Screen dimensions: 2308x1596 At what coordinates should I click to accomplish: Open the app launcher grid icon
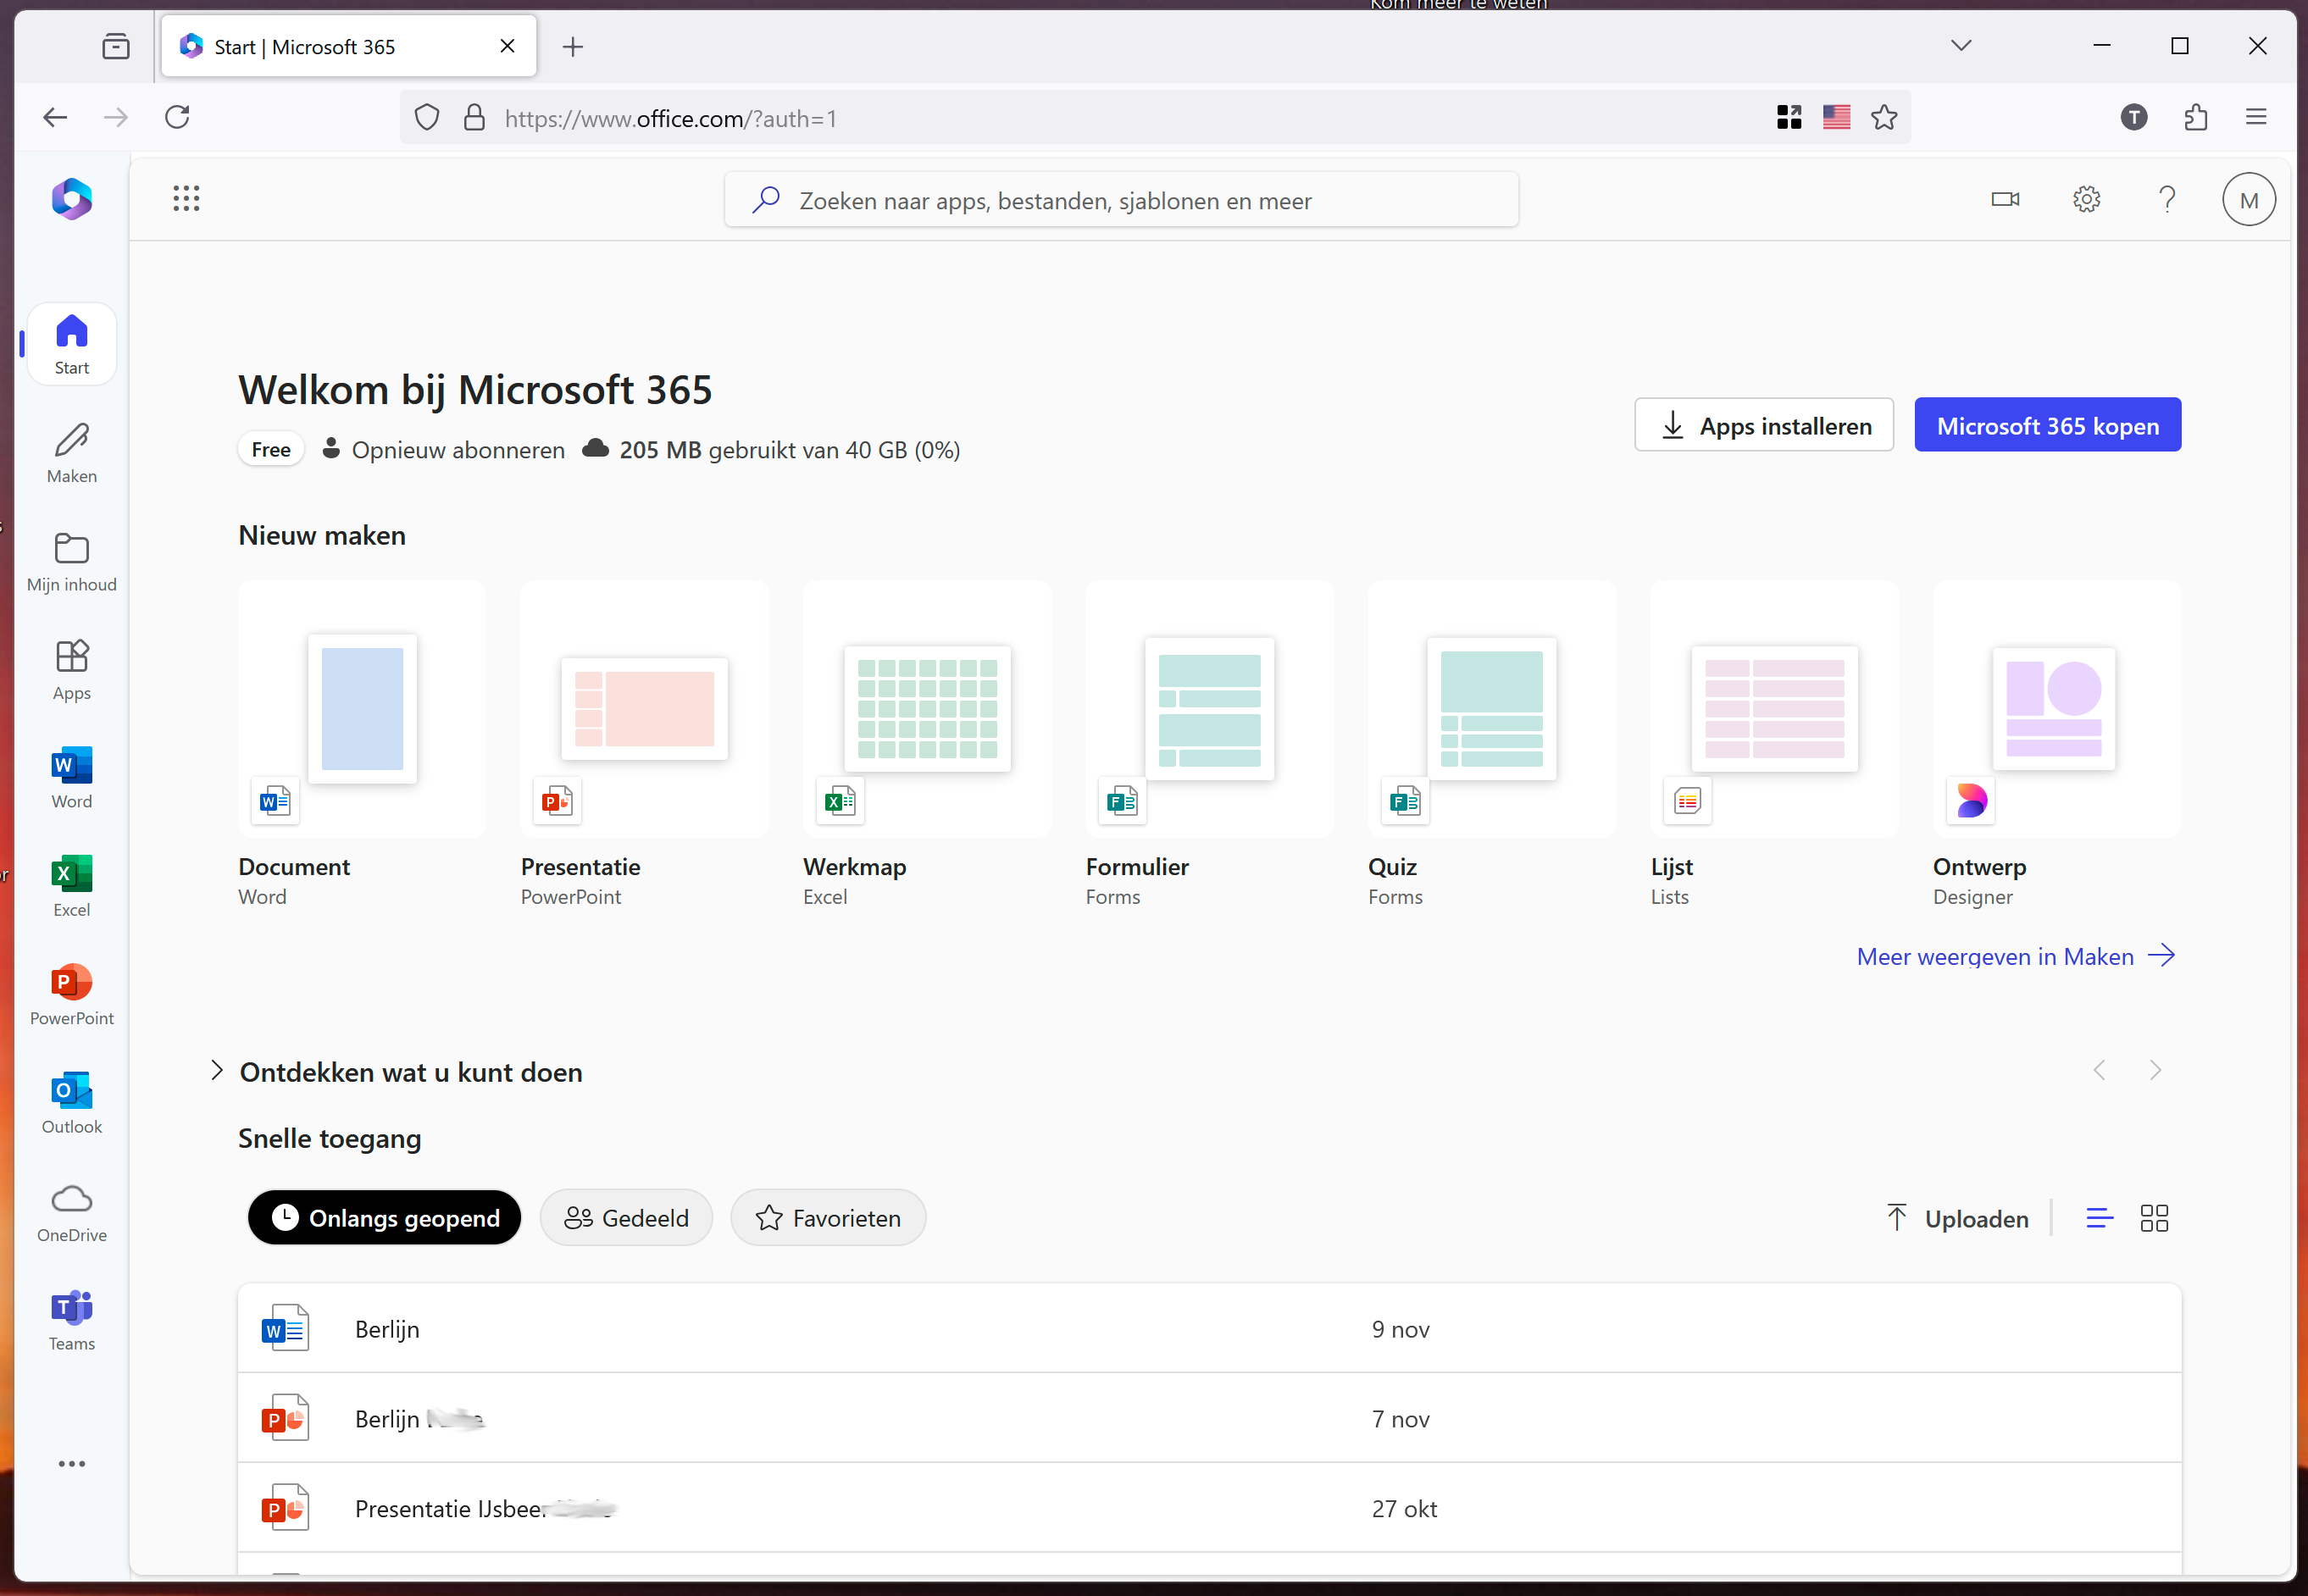[x=186, y=198]
